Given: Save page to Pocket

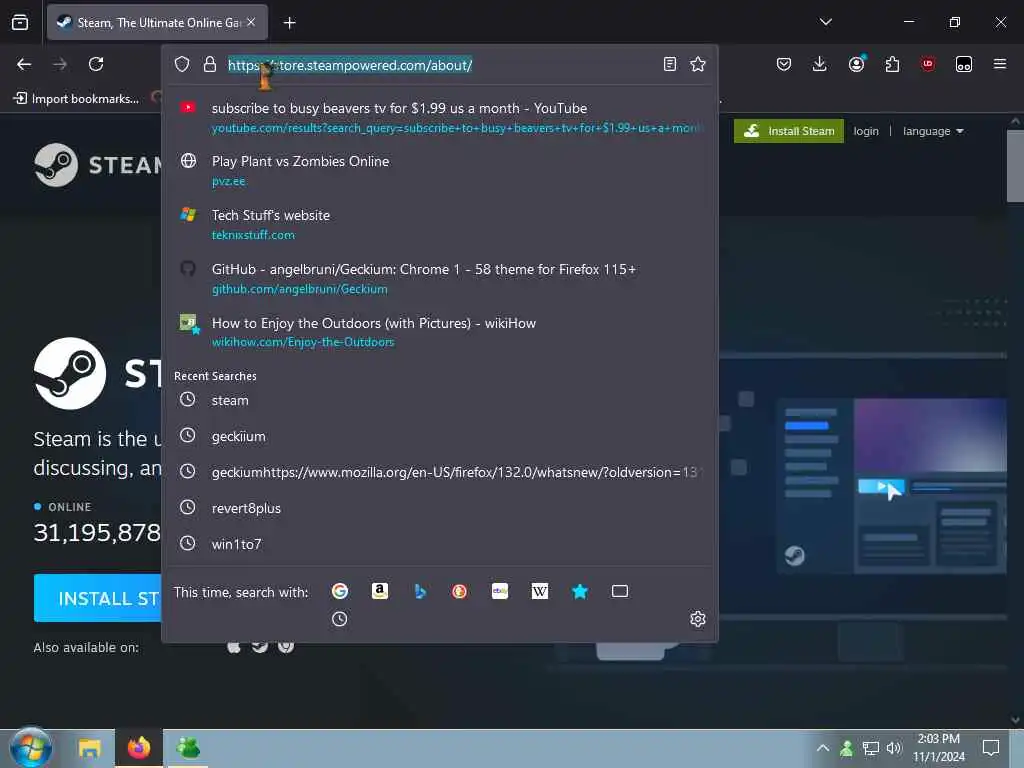Looking at the screenshot, I should [x=784, y=64].
